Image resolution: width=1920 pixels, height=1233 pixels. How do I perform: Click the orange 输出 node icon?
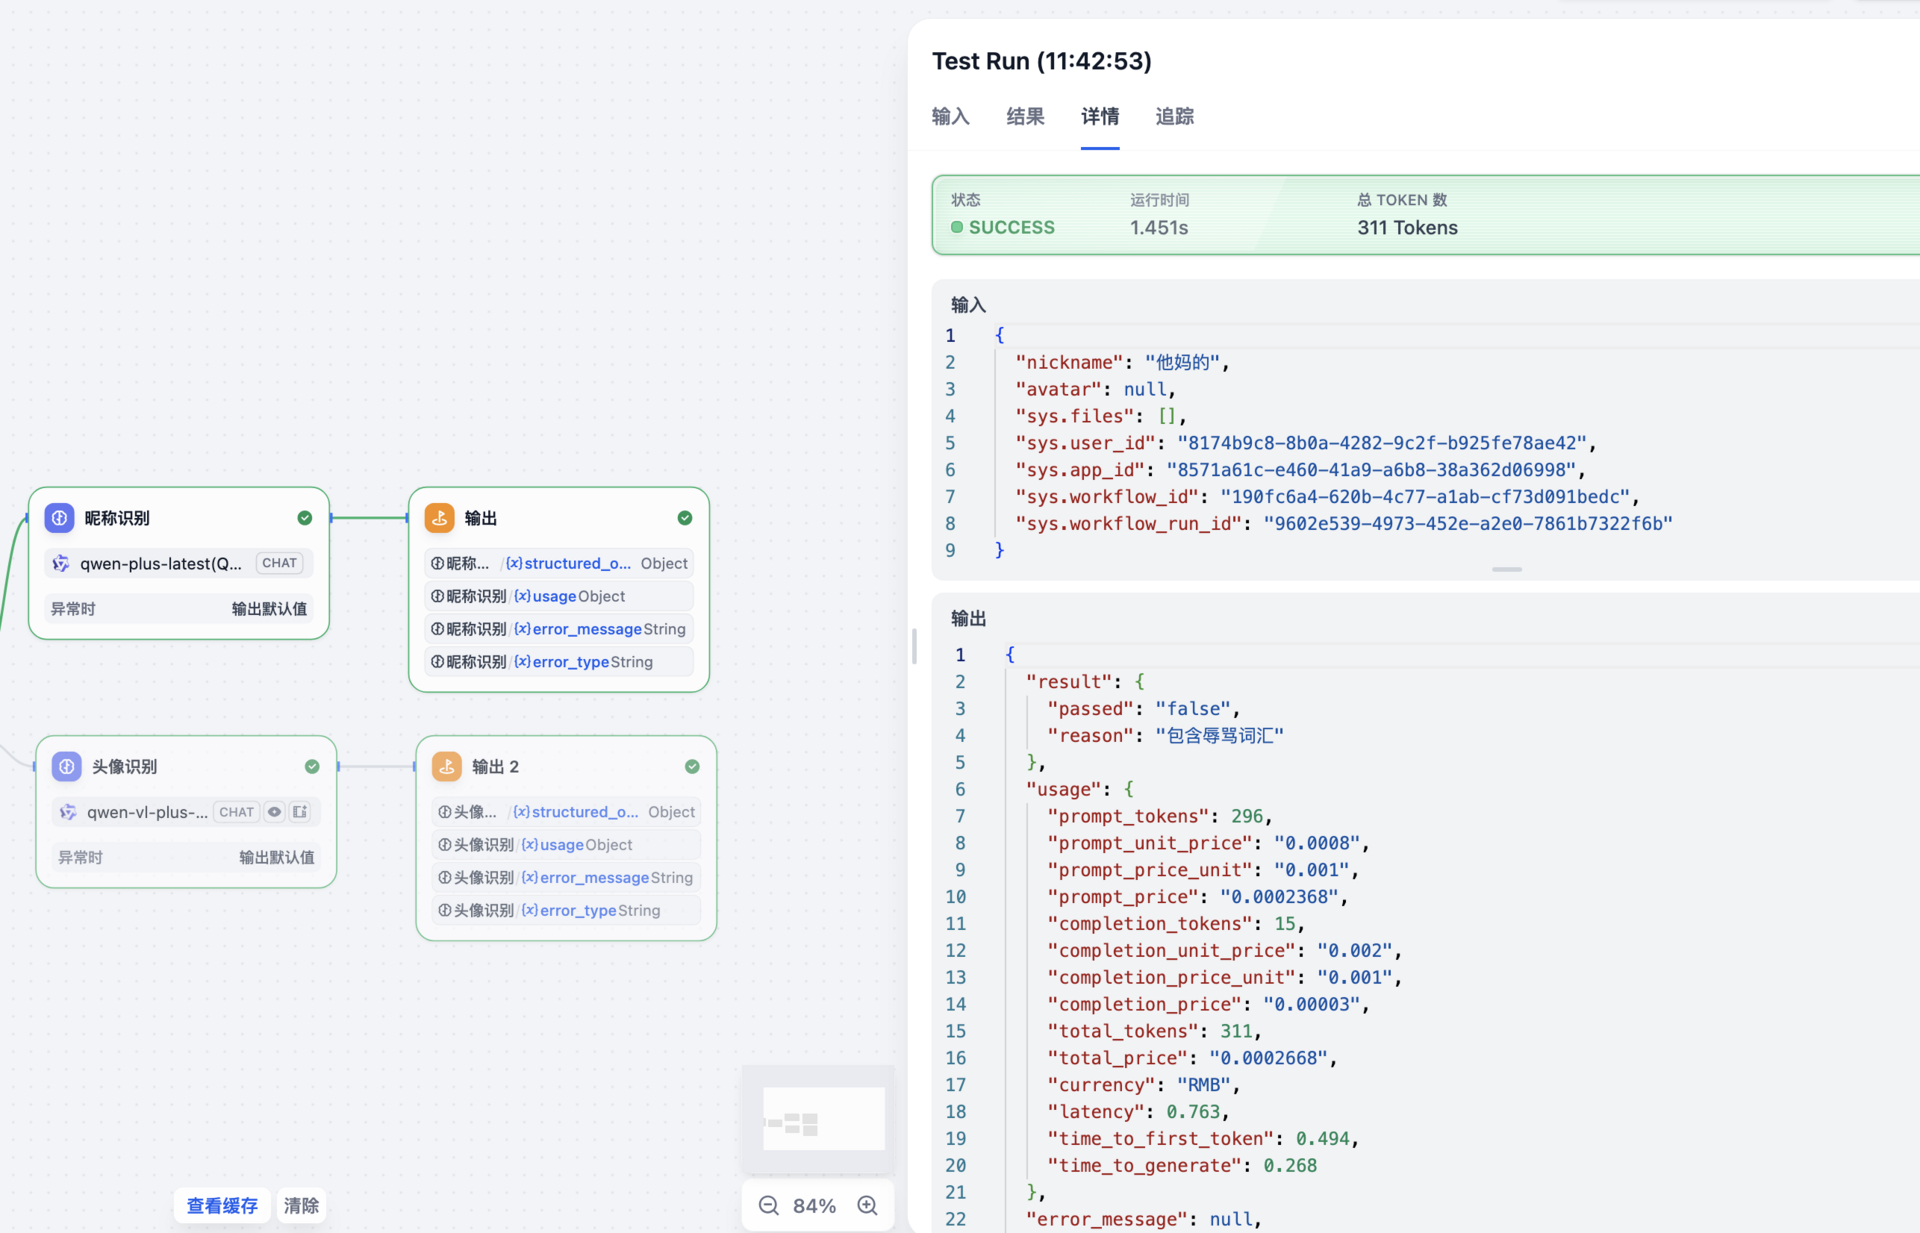point(439,518)
